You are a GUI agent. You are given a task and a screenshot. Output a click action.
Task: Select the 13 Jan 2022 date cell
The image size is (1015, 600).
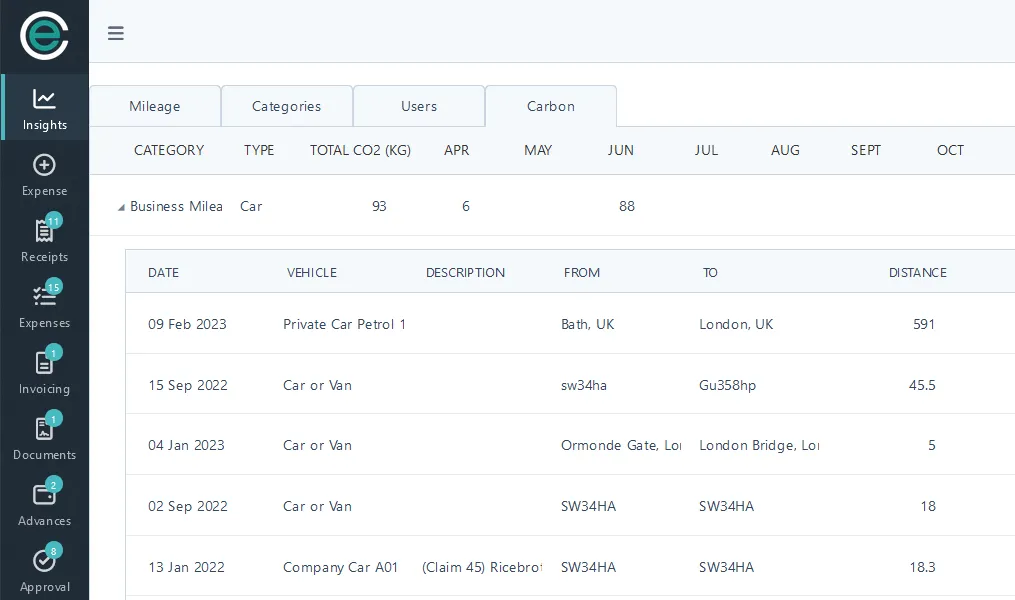point(186,567)
